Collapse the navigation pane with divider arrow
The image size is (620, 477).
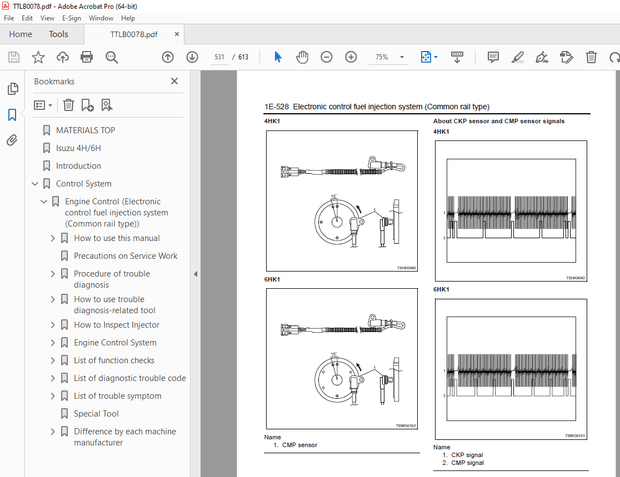196,274
